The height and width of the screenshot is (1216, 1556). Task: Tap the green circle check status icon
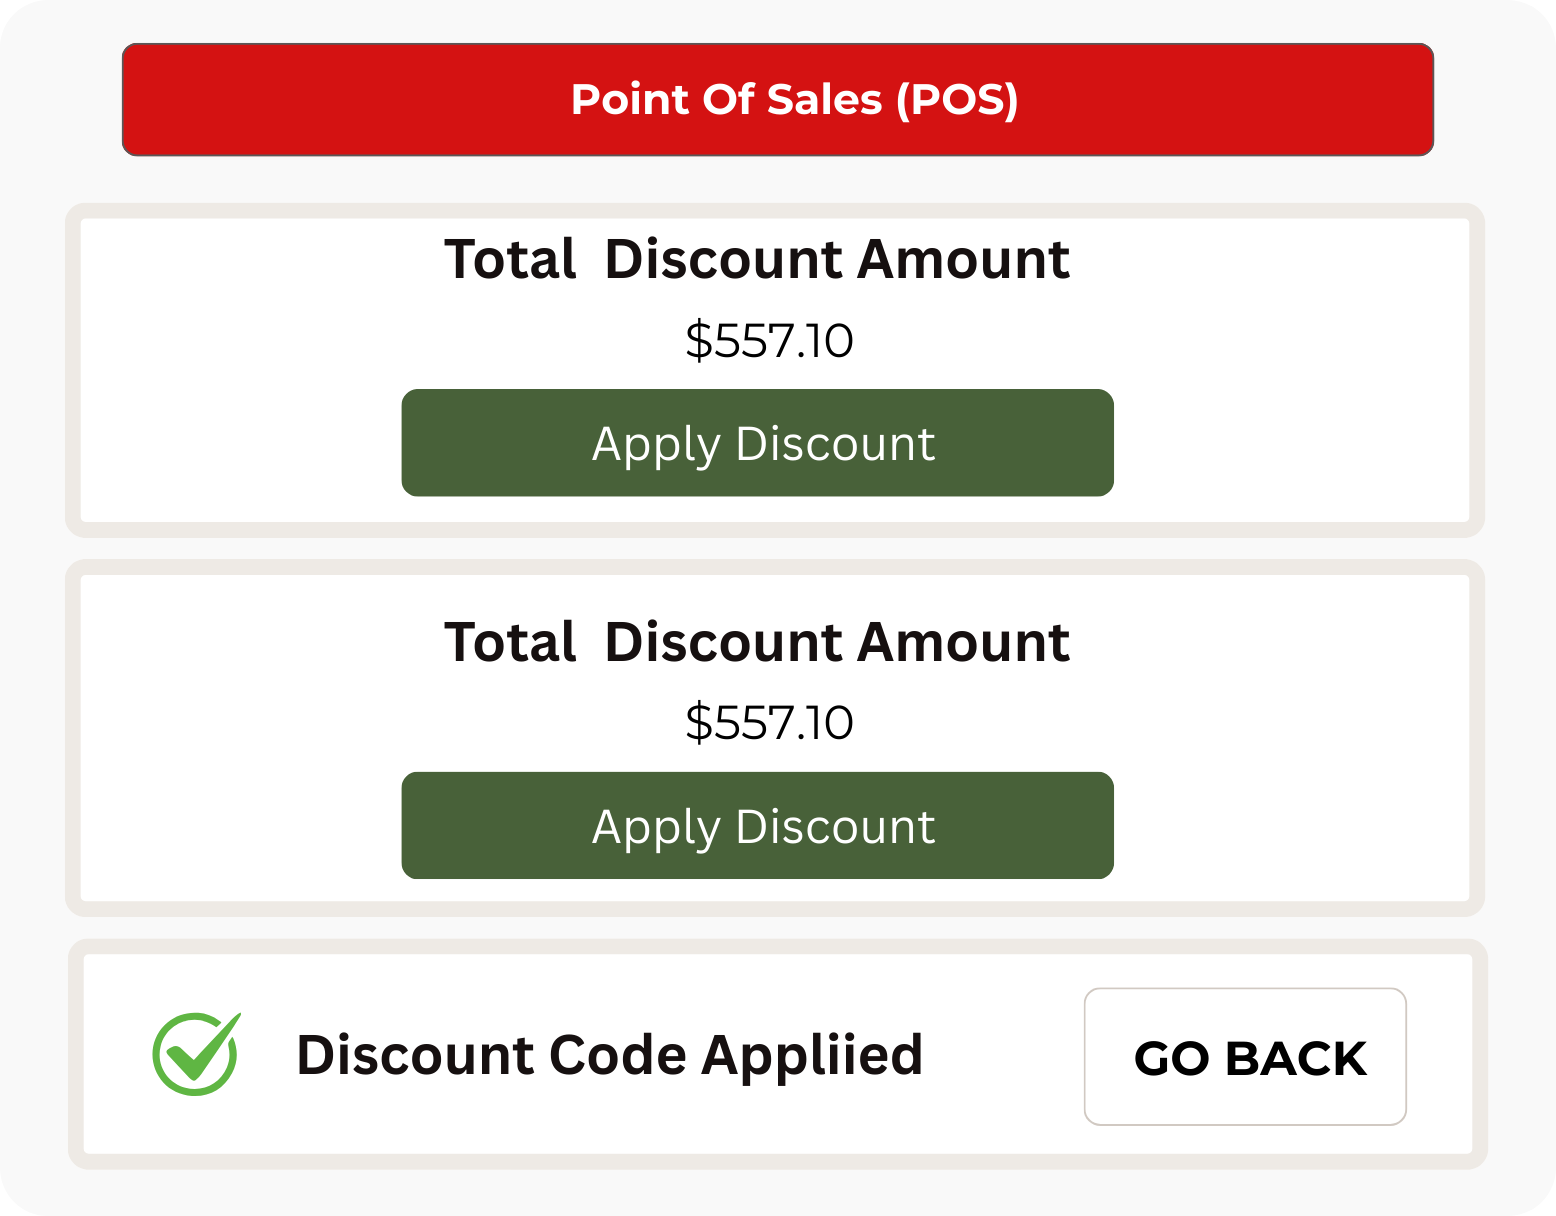[x=196, y=1054]
